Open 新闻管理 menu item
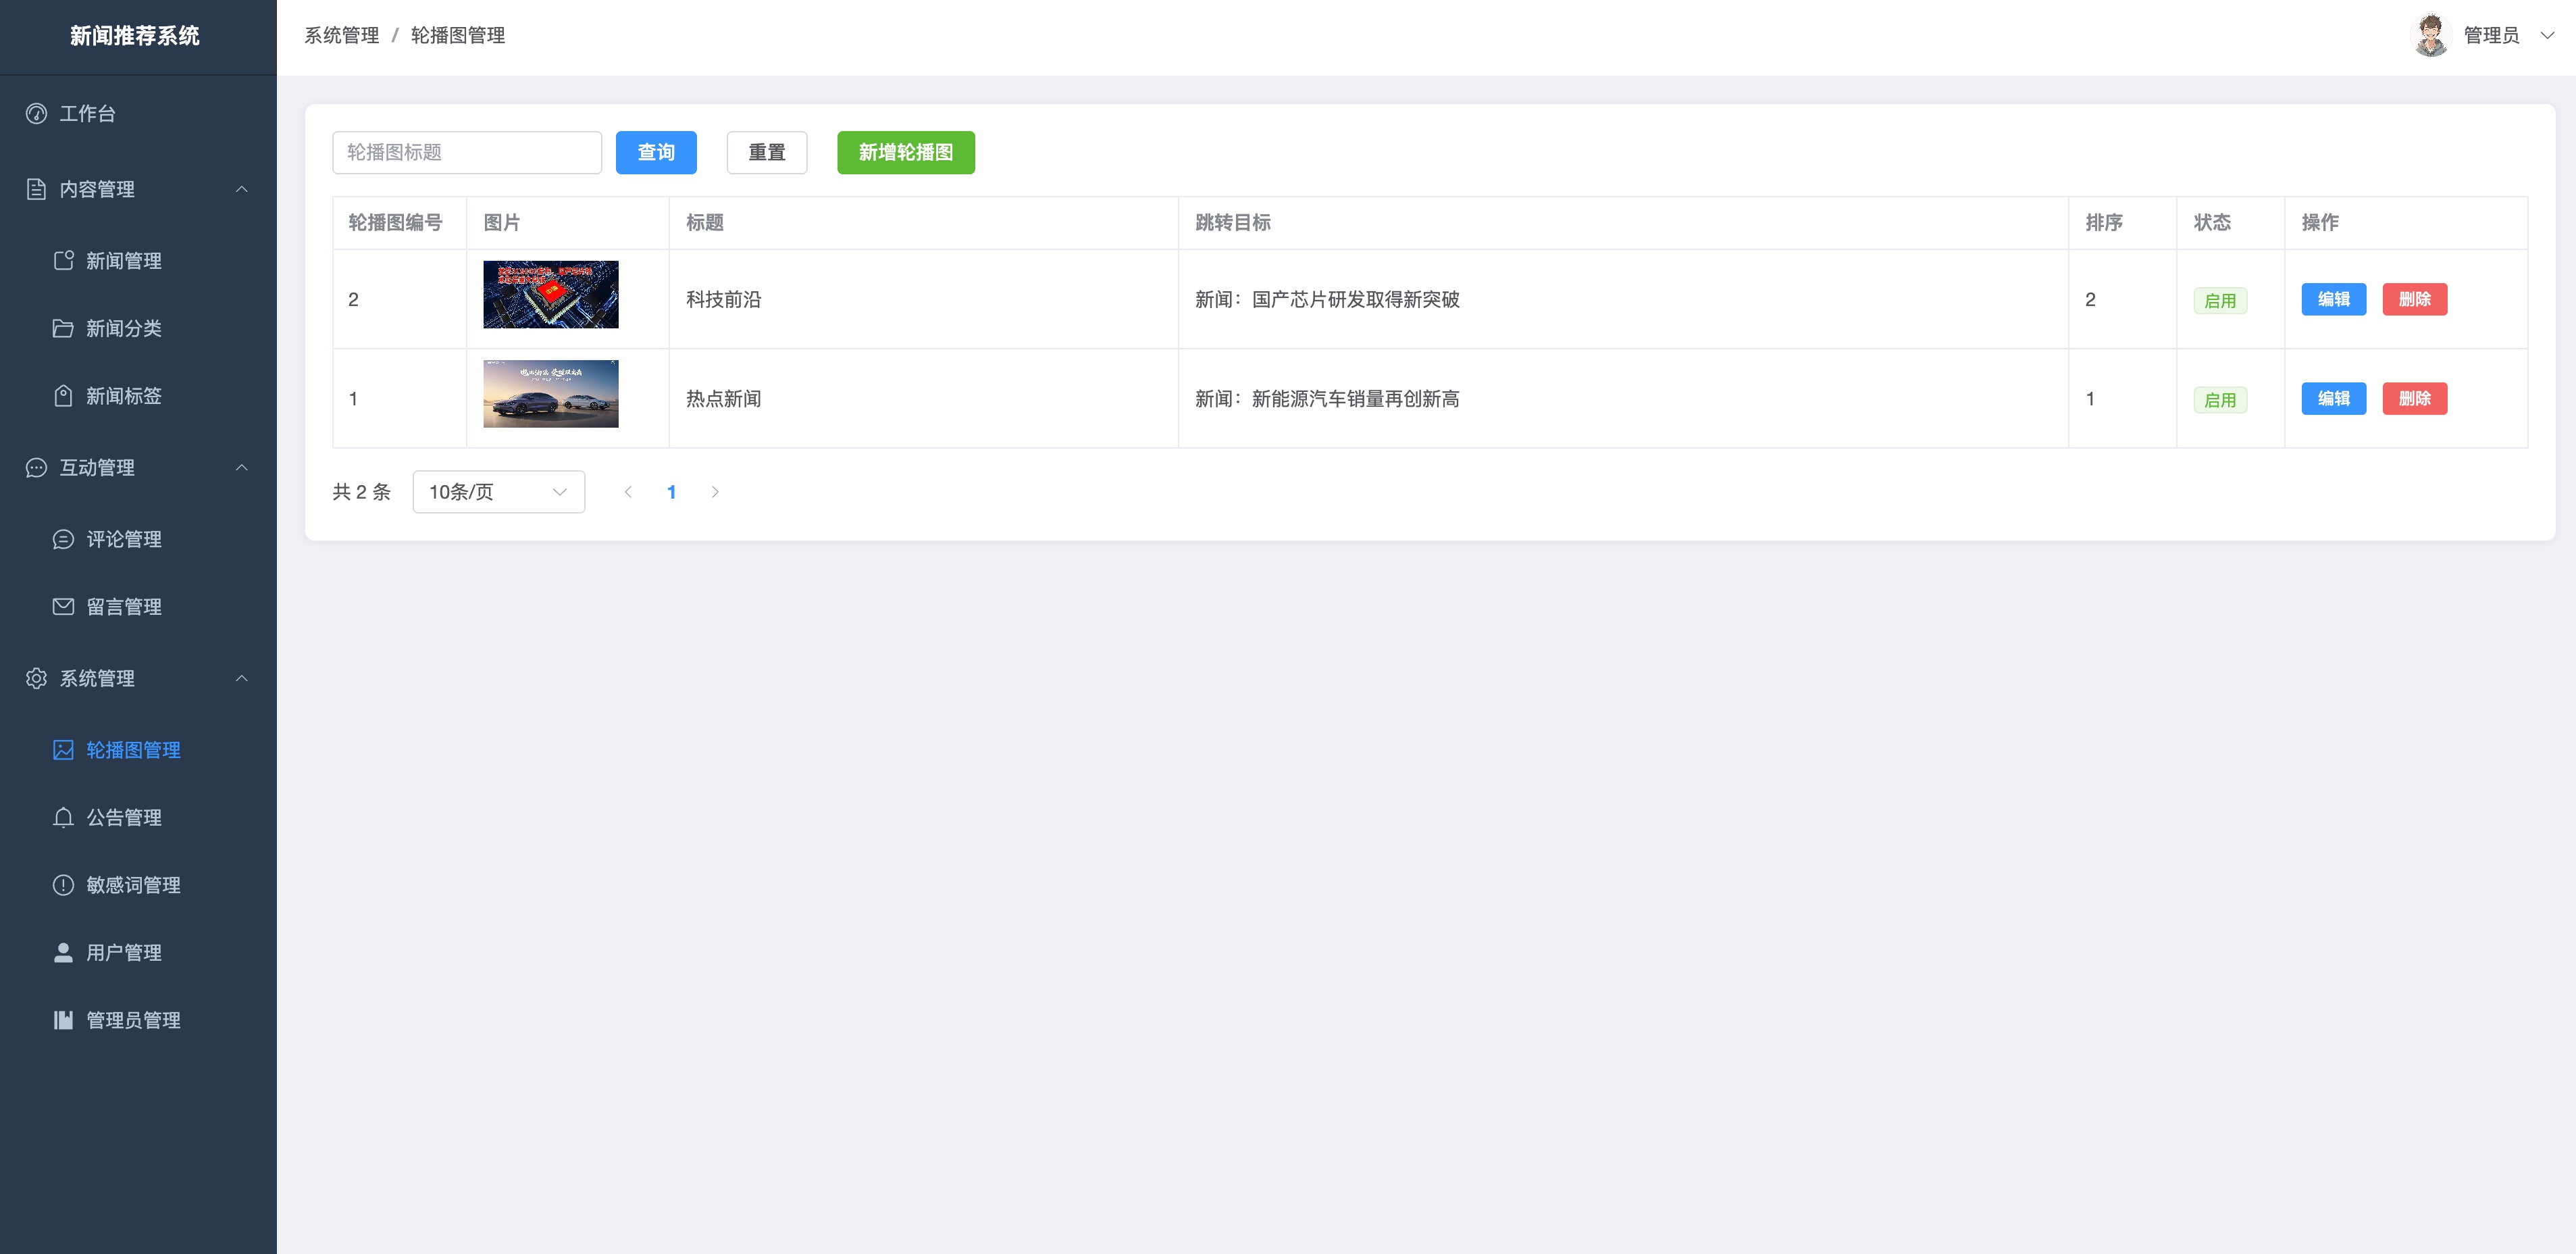This screenshot has width=2576, height=1254. click(138, 261)
